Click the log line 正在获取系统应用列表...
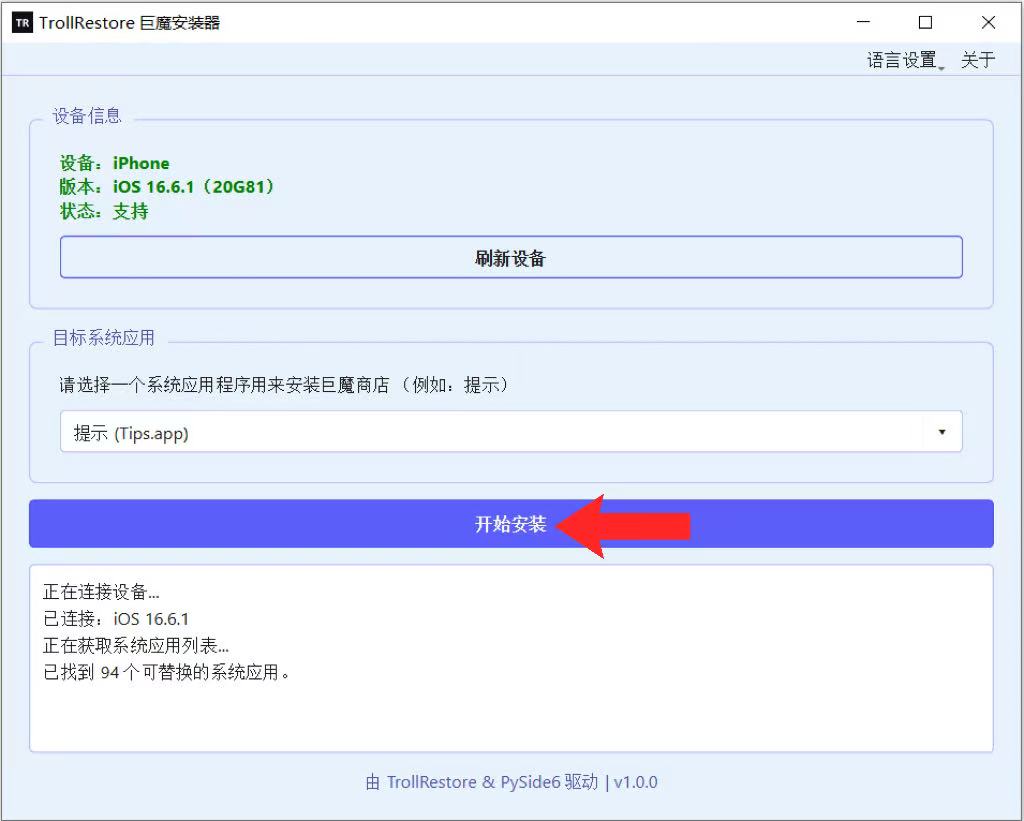This screenshot has width=1024, height=821. point(136,645)
